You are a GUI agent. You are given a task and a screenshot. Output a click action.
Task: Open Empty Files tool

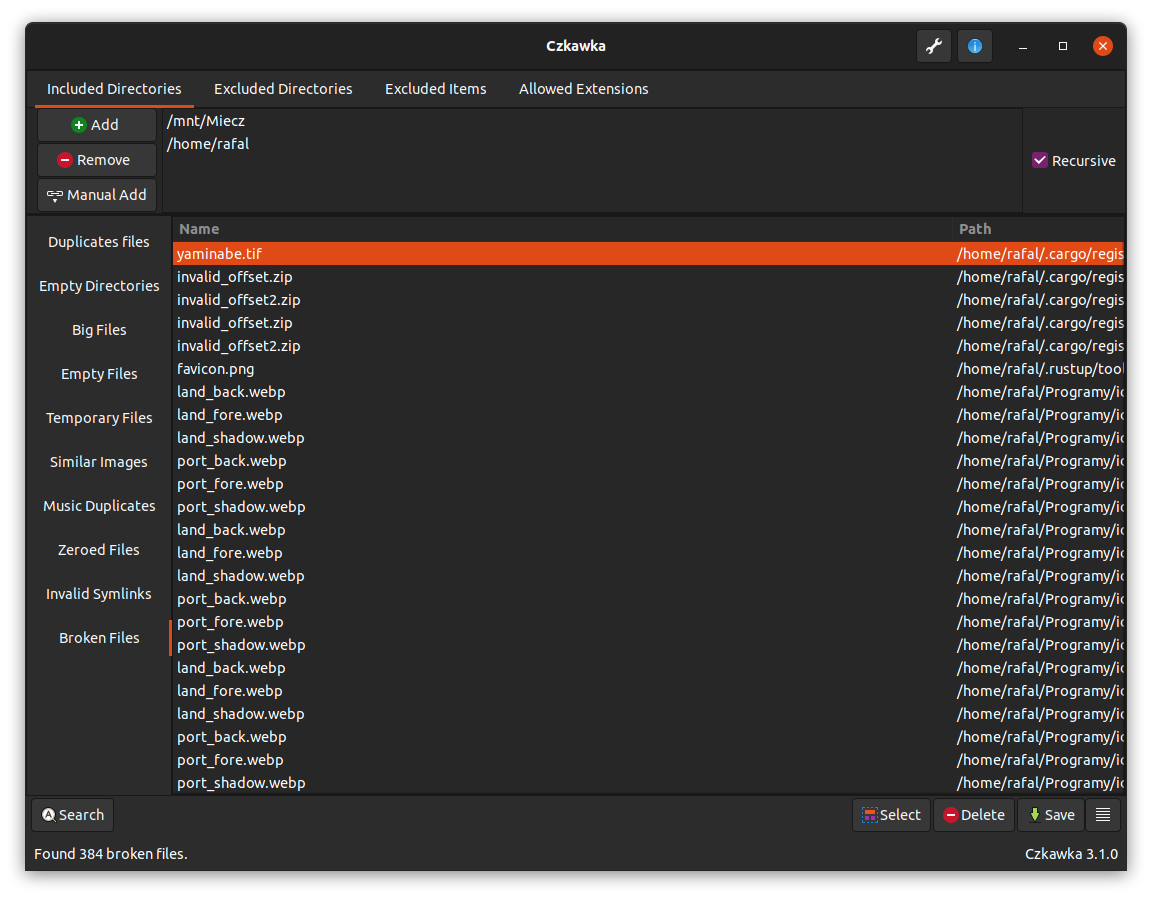[98, 374]
